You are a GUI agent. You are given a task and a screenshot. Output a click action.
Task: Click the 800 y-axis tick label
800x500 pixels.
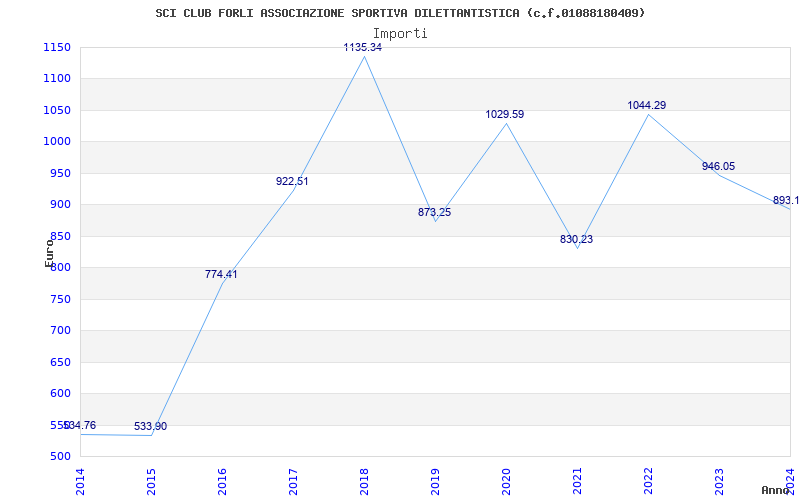(60, 268)
